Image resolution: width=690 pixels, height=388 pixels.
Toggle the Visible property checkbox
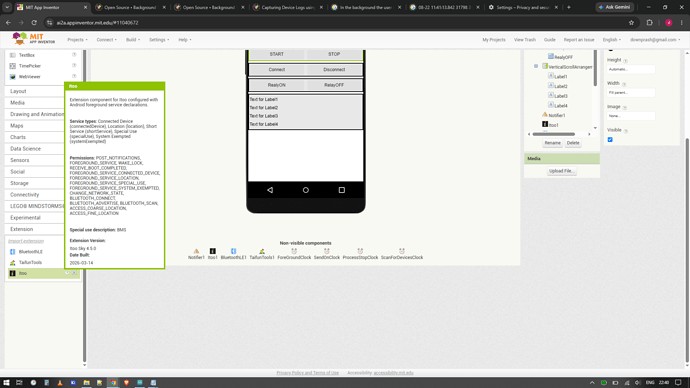[610, 139]
